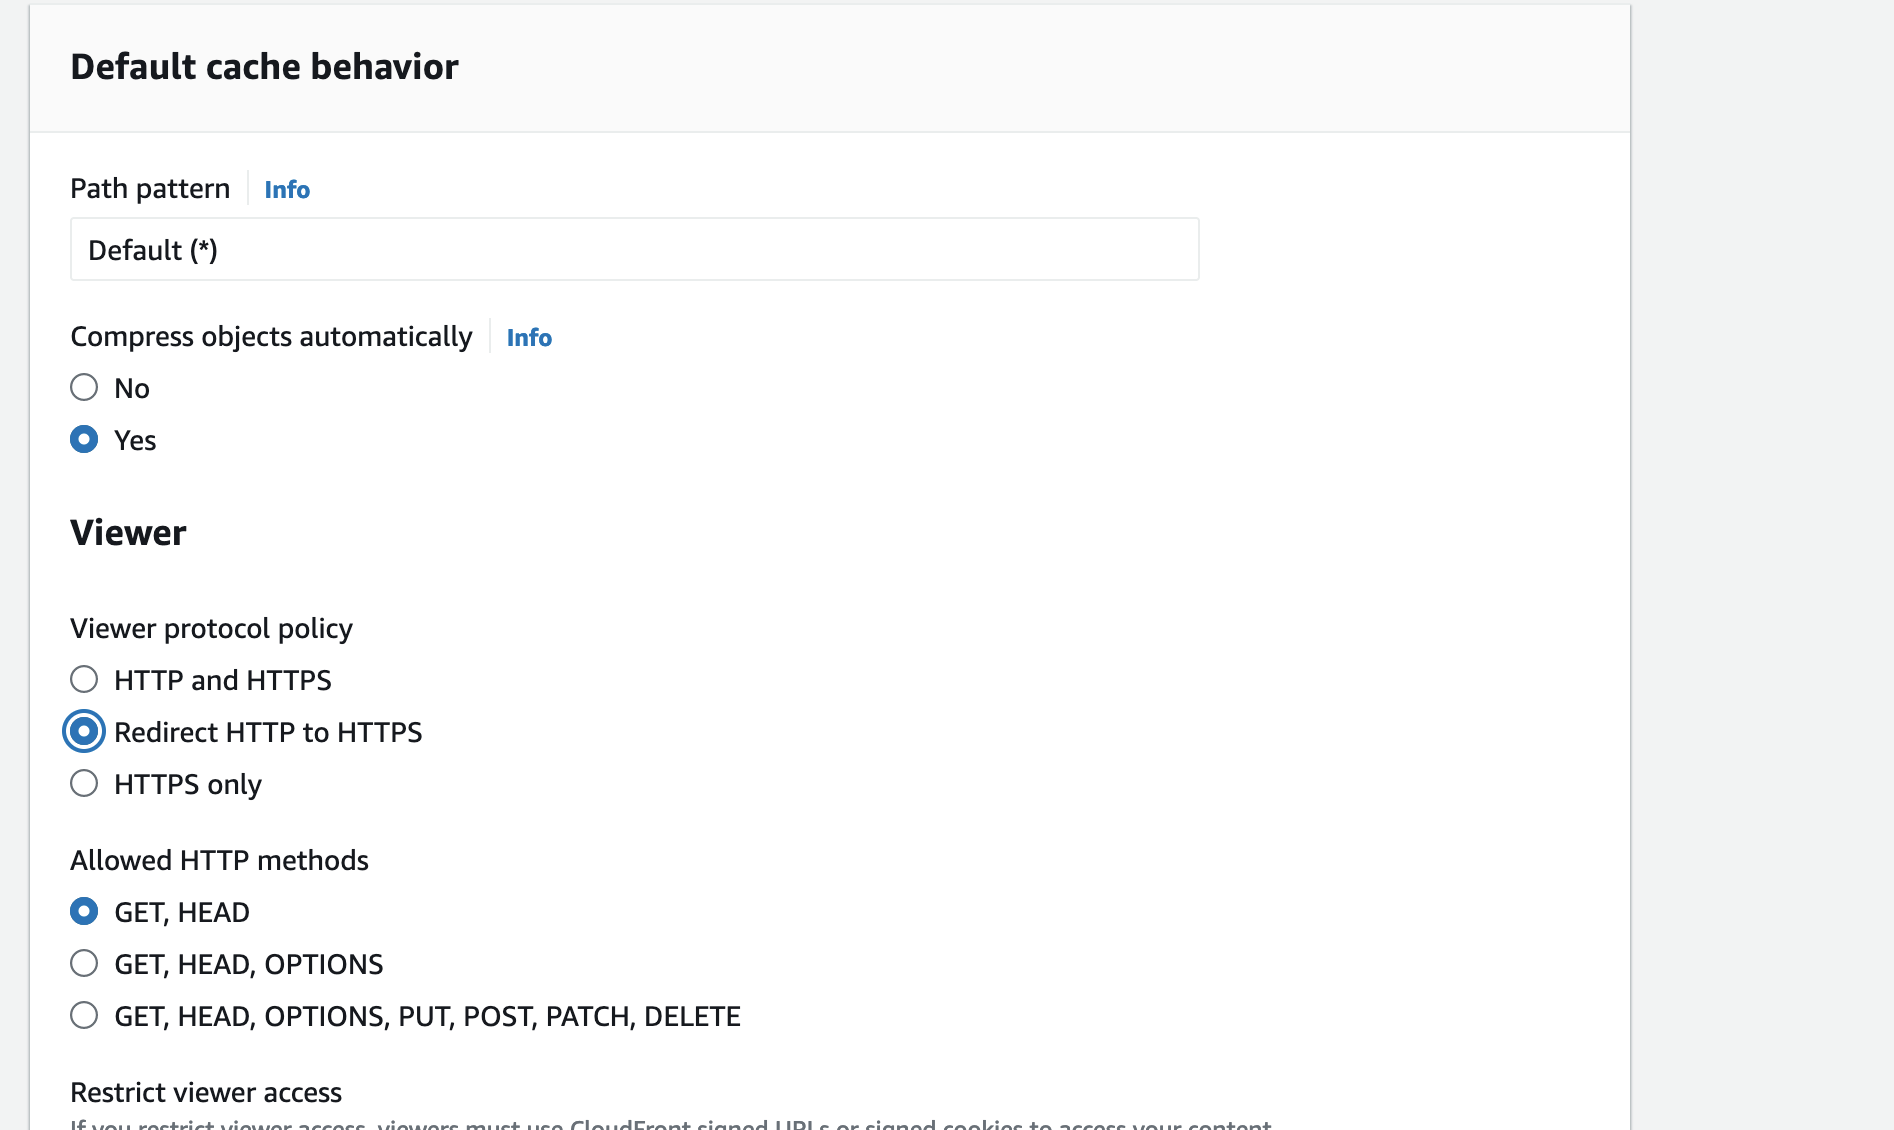Select GET, HEAD allowed methods
Screen dimensions: 1894x1130
pyautogui.click(x=84, y=912)
